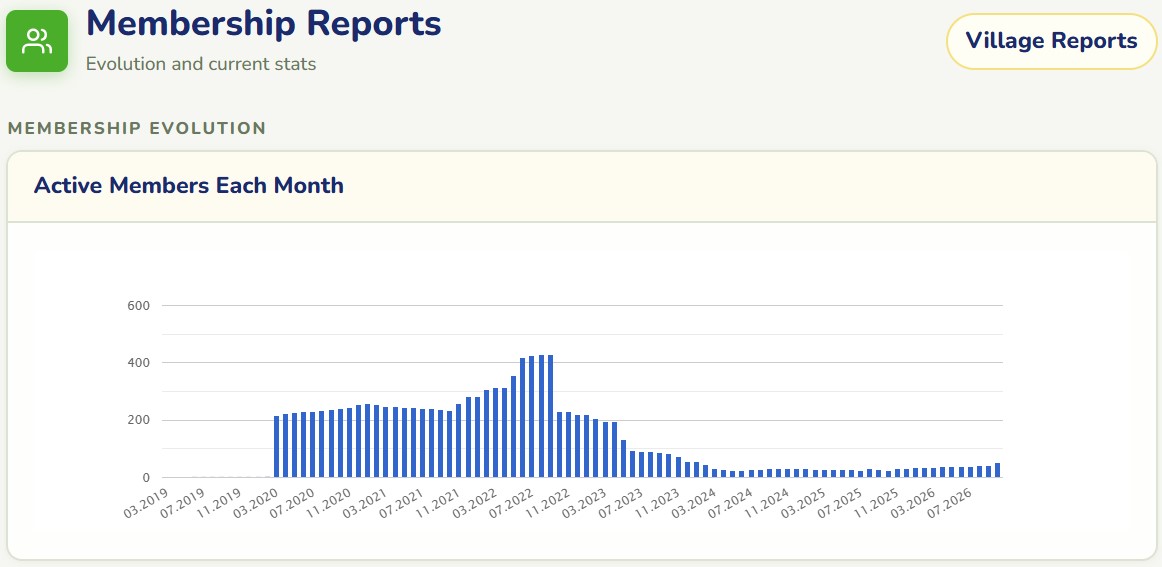Click the 'Active Members Each Month' title

click(189, 185)
